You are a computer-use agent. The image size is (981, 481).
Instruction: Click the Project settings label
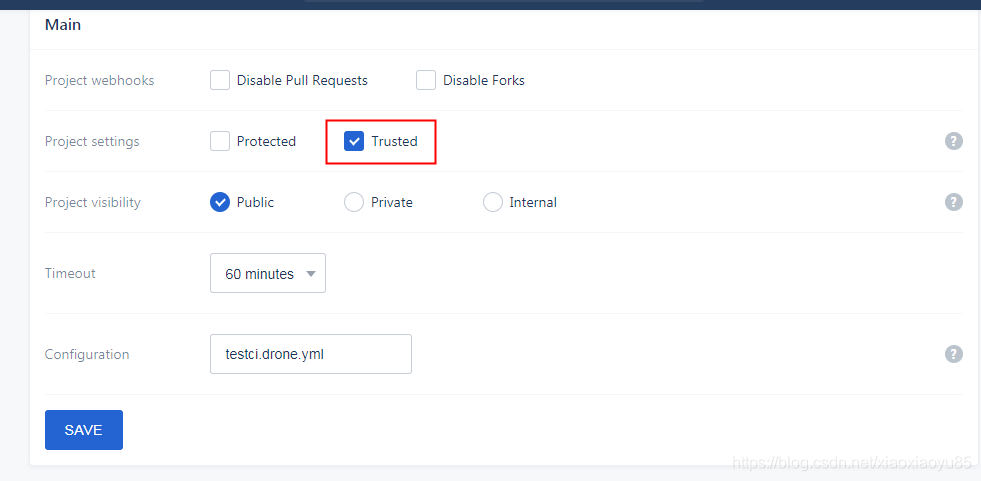pyautogui.click(x=92, y=141)
